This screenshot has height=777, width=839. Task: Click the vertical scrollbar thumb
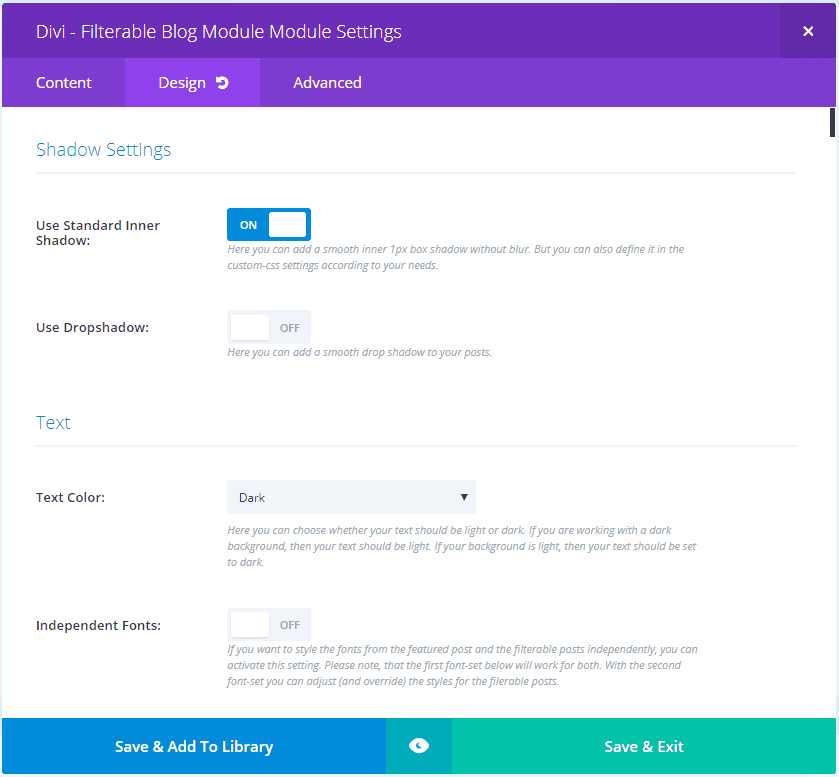click(x=832, y=121)
